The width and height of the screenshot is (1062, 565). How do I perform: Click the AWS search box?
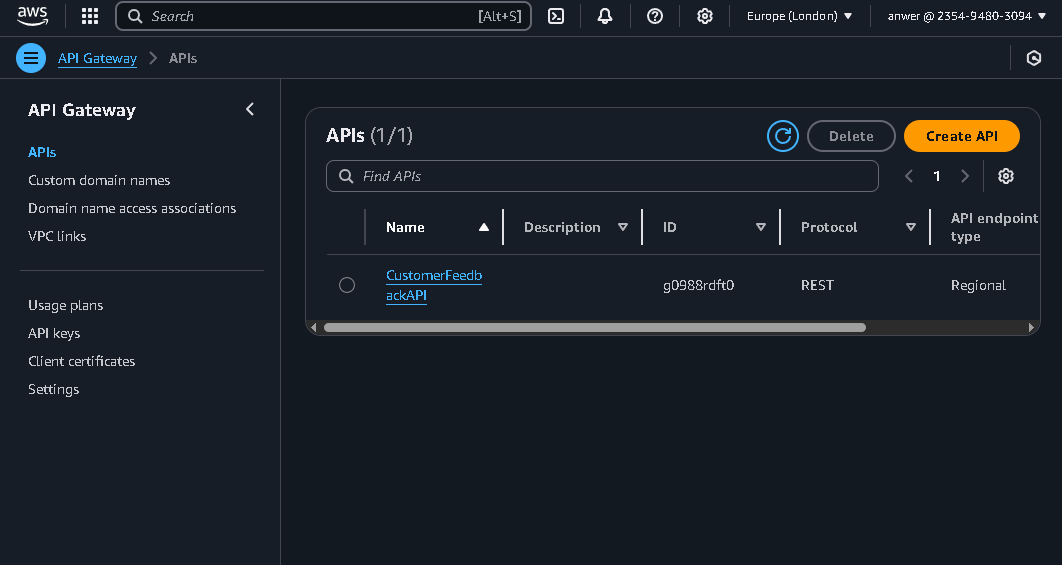(324, 16)
